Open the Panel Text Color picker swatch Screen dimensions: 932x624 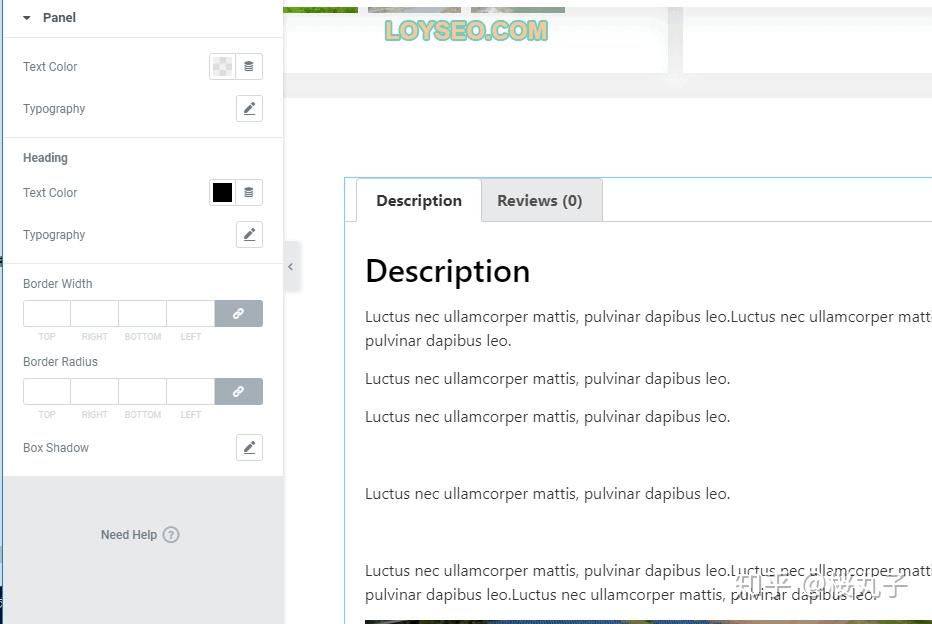[x=222, y=67]
